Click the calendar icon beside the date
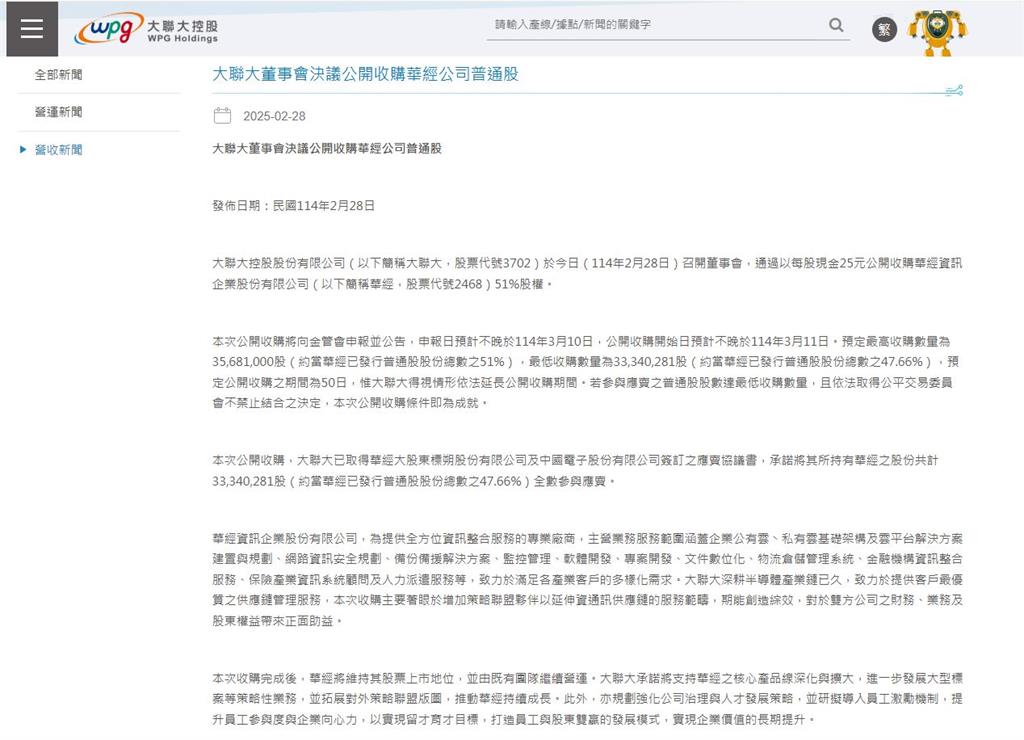 pos(222,116)
